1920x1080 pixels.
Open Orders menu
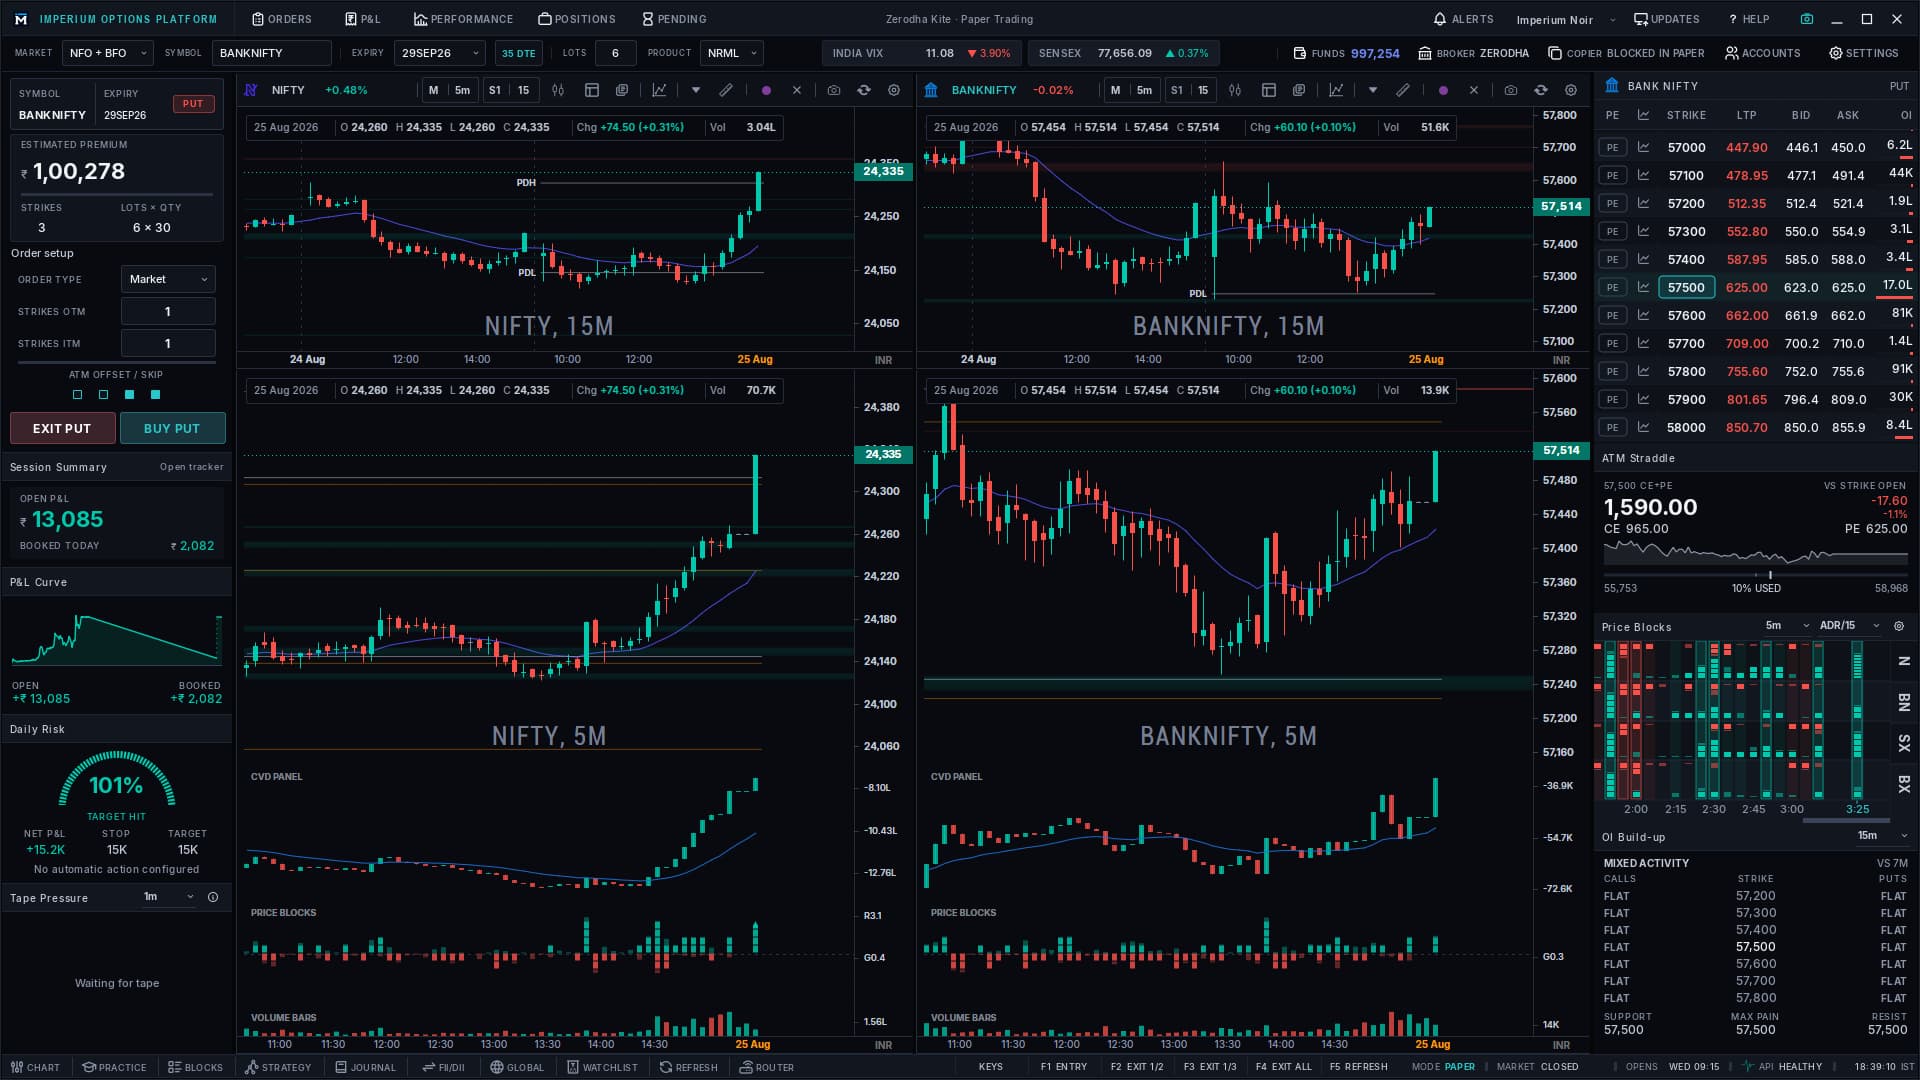pyautogui.click(x=282, y=19)
